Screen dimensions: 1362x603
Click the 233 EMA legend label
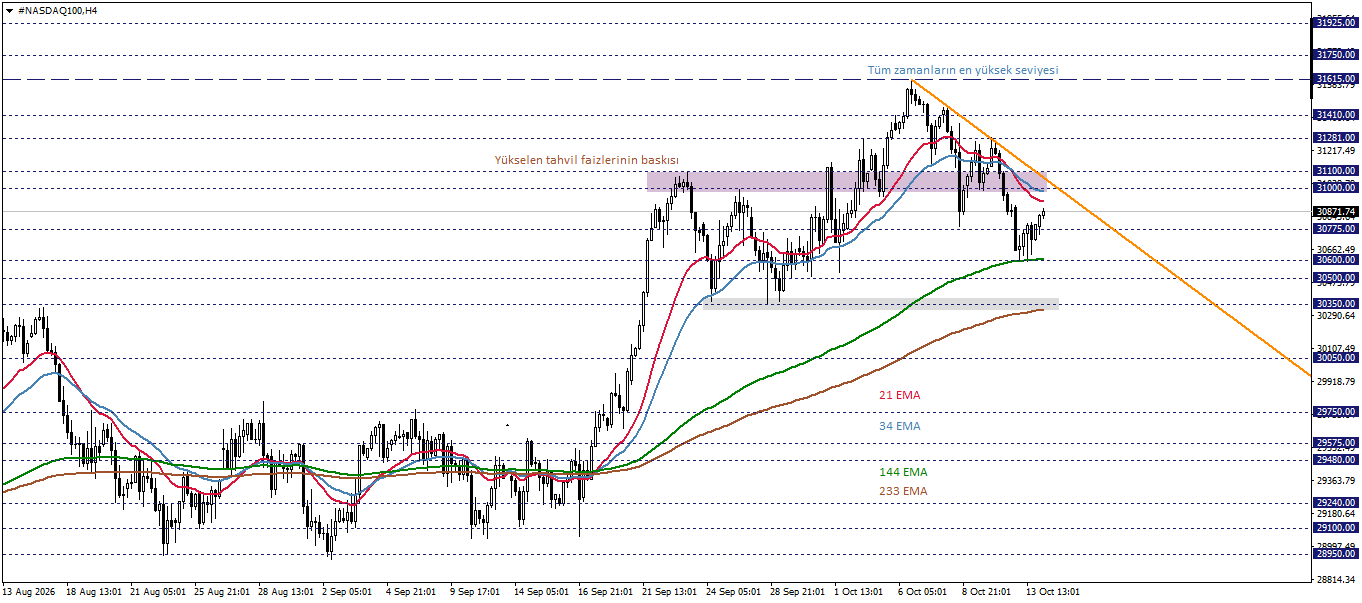click(x=903, y=491)
